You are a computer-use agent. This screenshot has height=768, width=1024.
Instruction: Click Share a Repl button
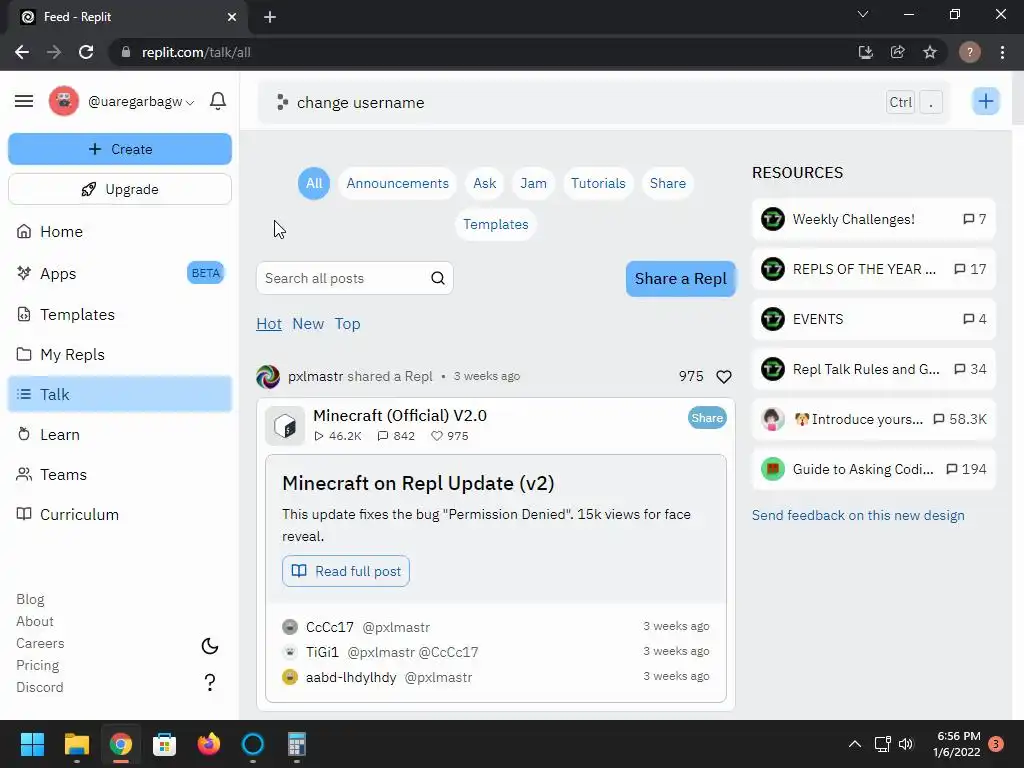click(680, 279)
